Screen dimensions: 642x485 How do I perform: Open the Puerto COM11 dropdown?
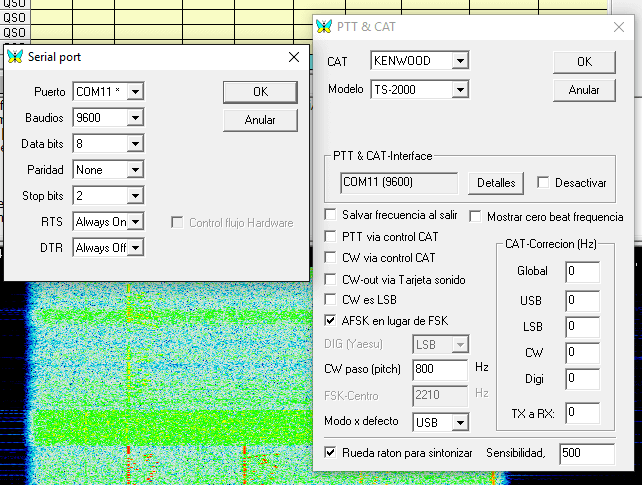tap(135, 92)
